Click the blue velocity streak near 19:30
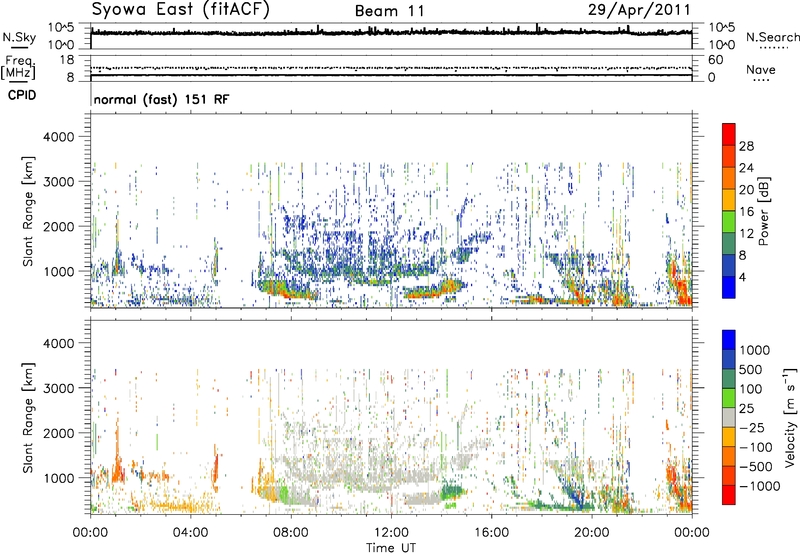The height and width of the screenshot is (554, 800). click(571, 492)
